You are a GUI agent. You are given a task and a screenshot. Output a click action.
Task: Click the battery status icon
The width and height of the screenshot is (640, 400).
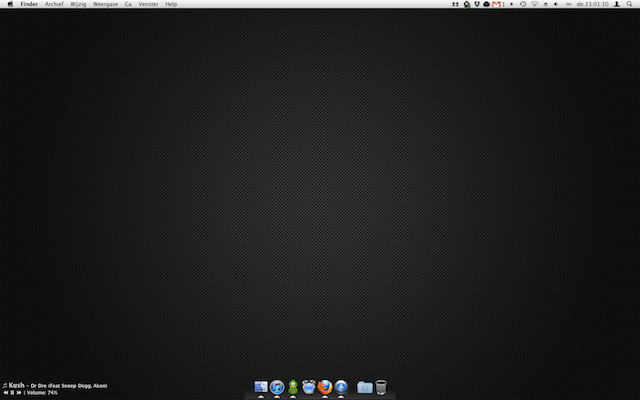[x=568, y=4]
